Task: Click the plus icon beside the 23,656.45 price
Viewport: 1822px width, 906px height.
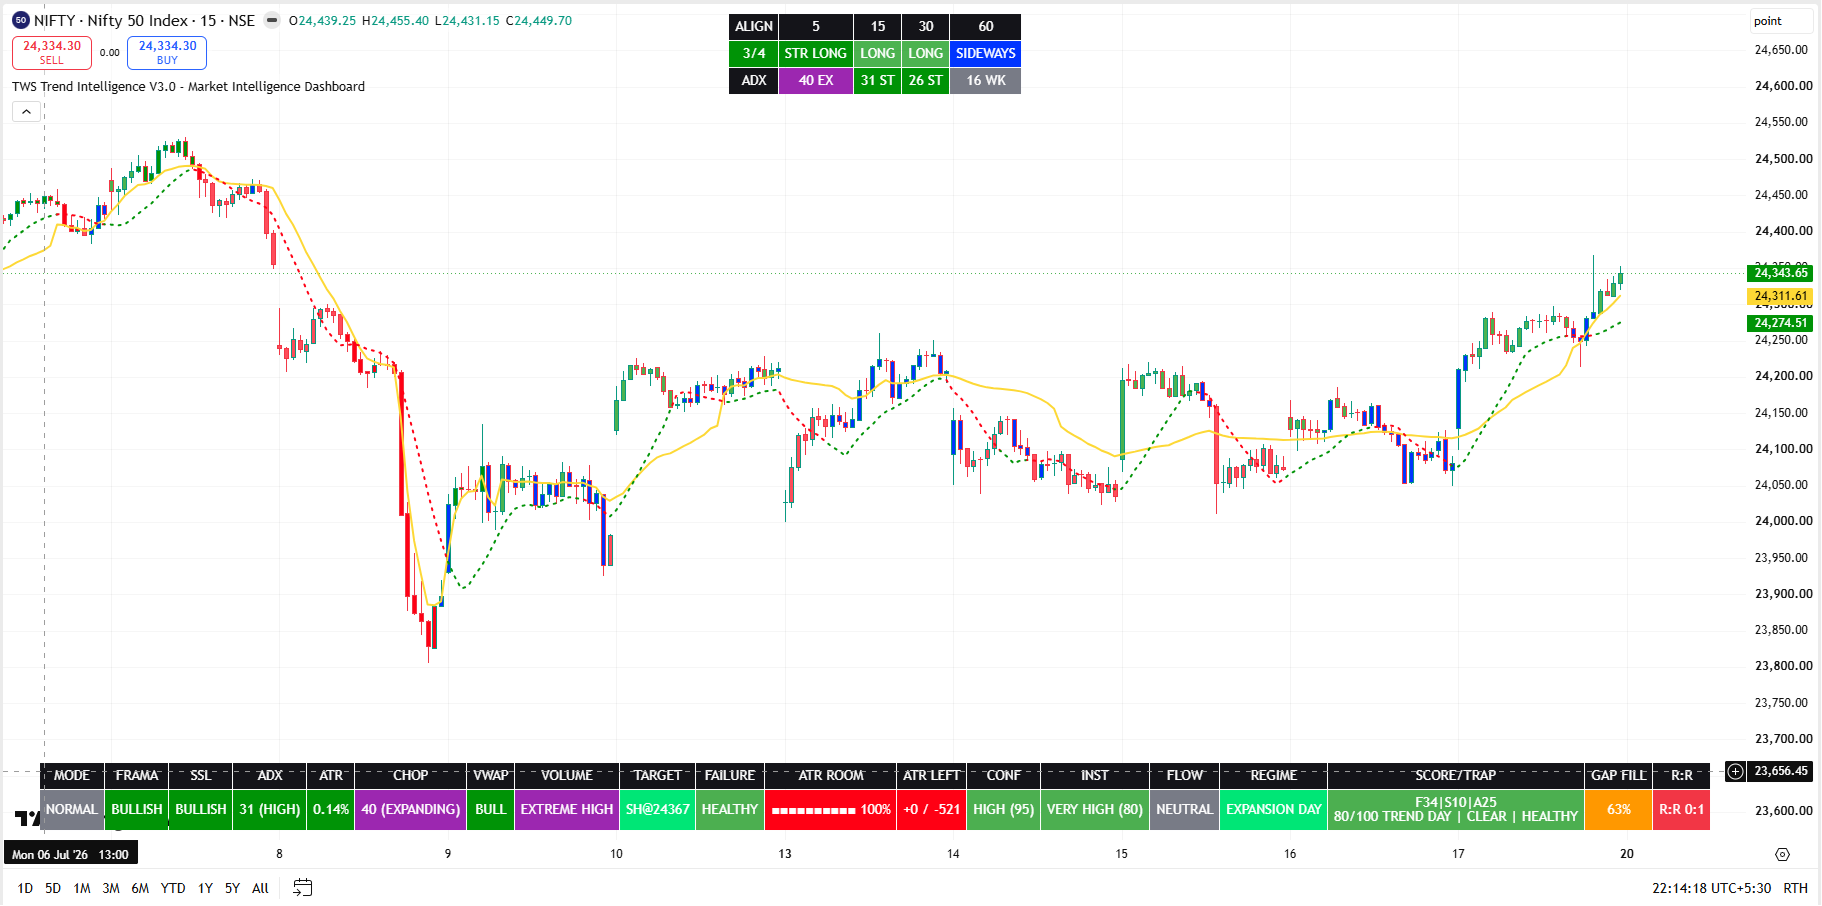Action: coord(1736,771)
